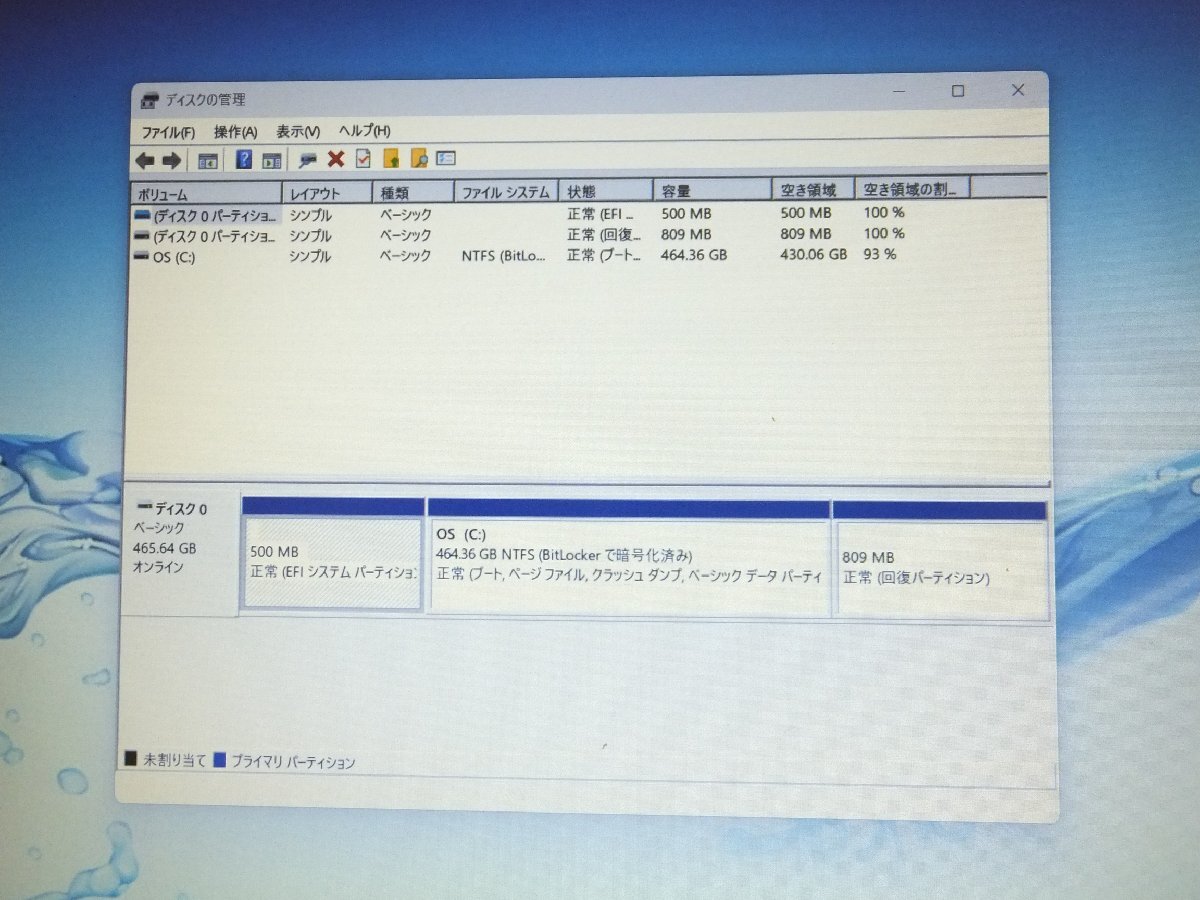This screenshot has width=1200, height=900.
Task: Click the settings list view toolbar icon
Action: click(446, 158)
